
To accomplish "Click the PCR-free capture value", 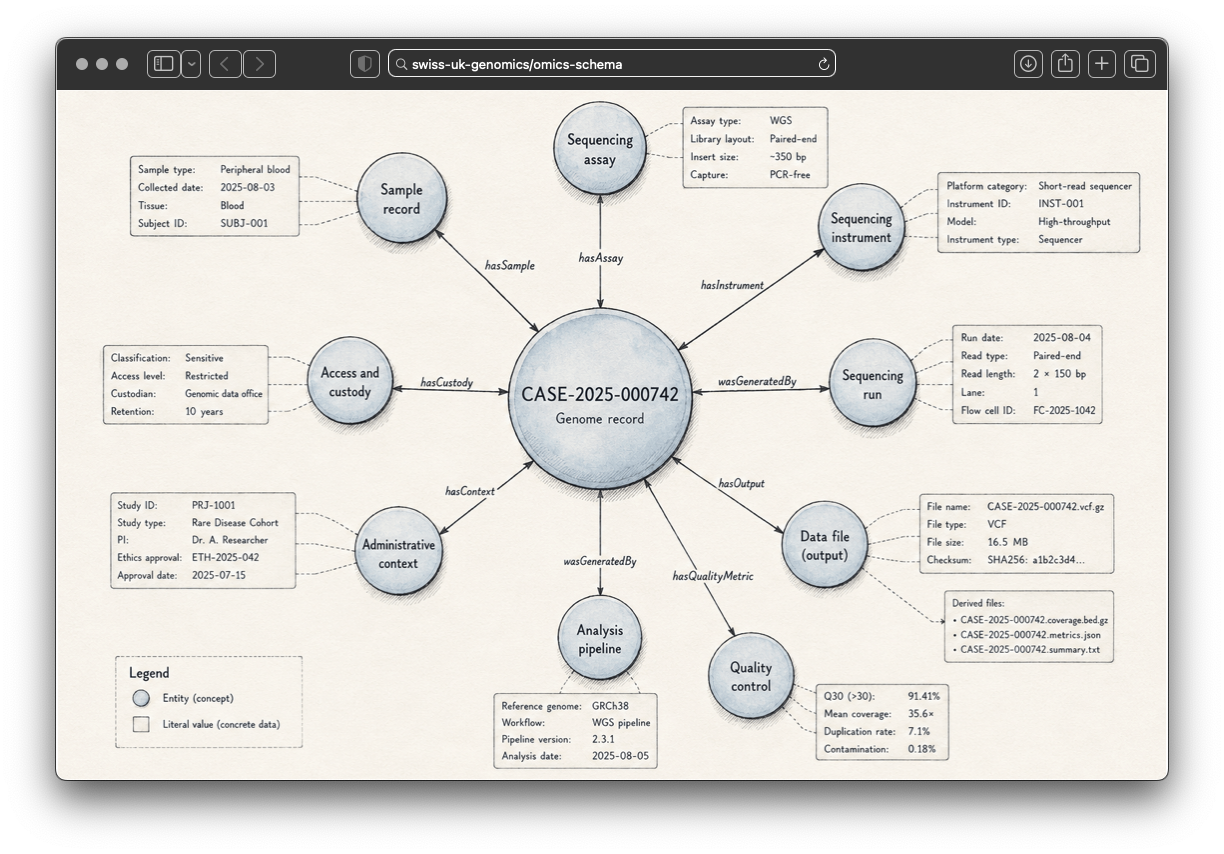I will pyautogui.click(x=790, y=175).
